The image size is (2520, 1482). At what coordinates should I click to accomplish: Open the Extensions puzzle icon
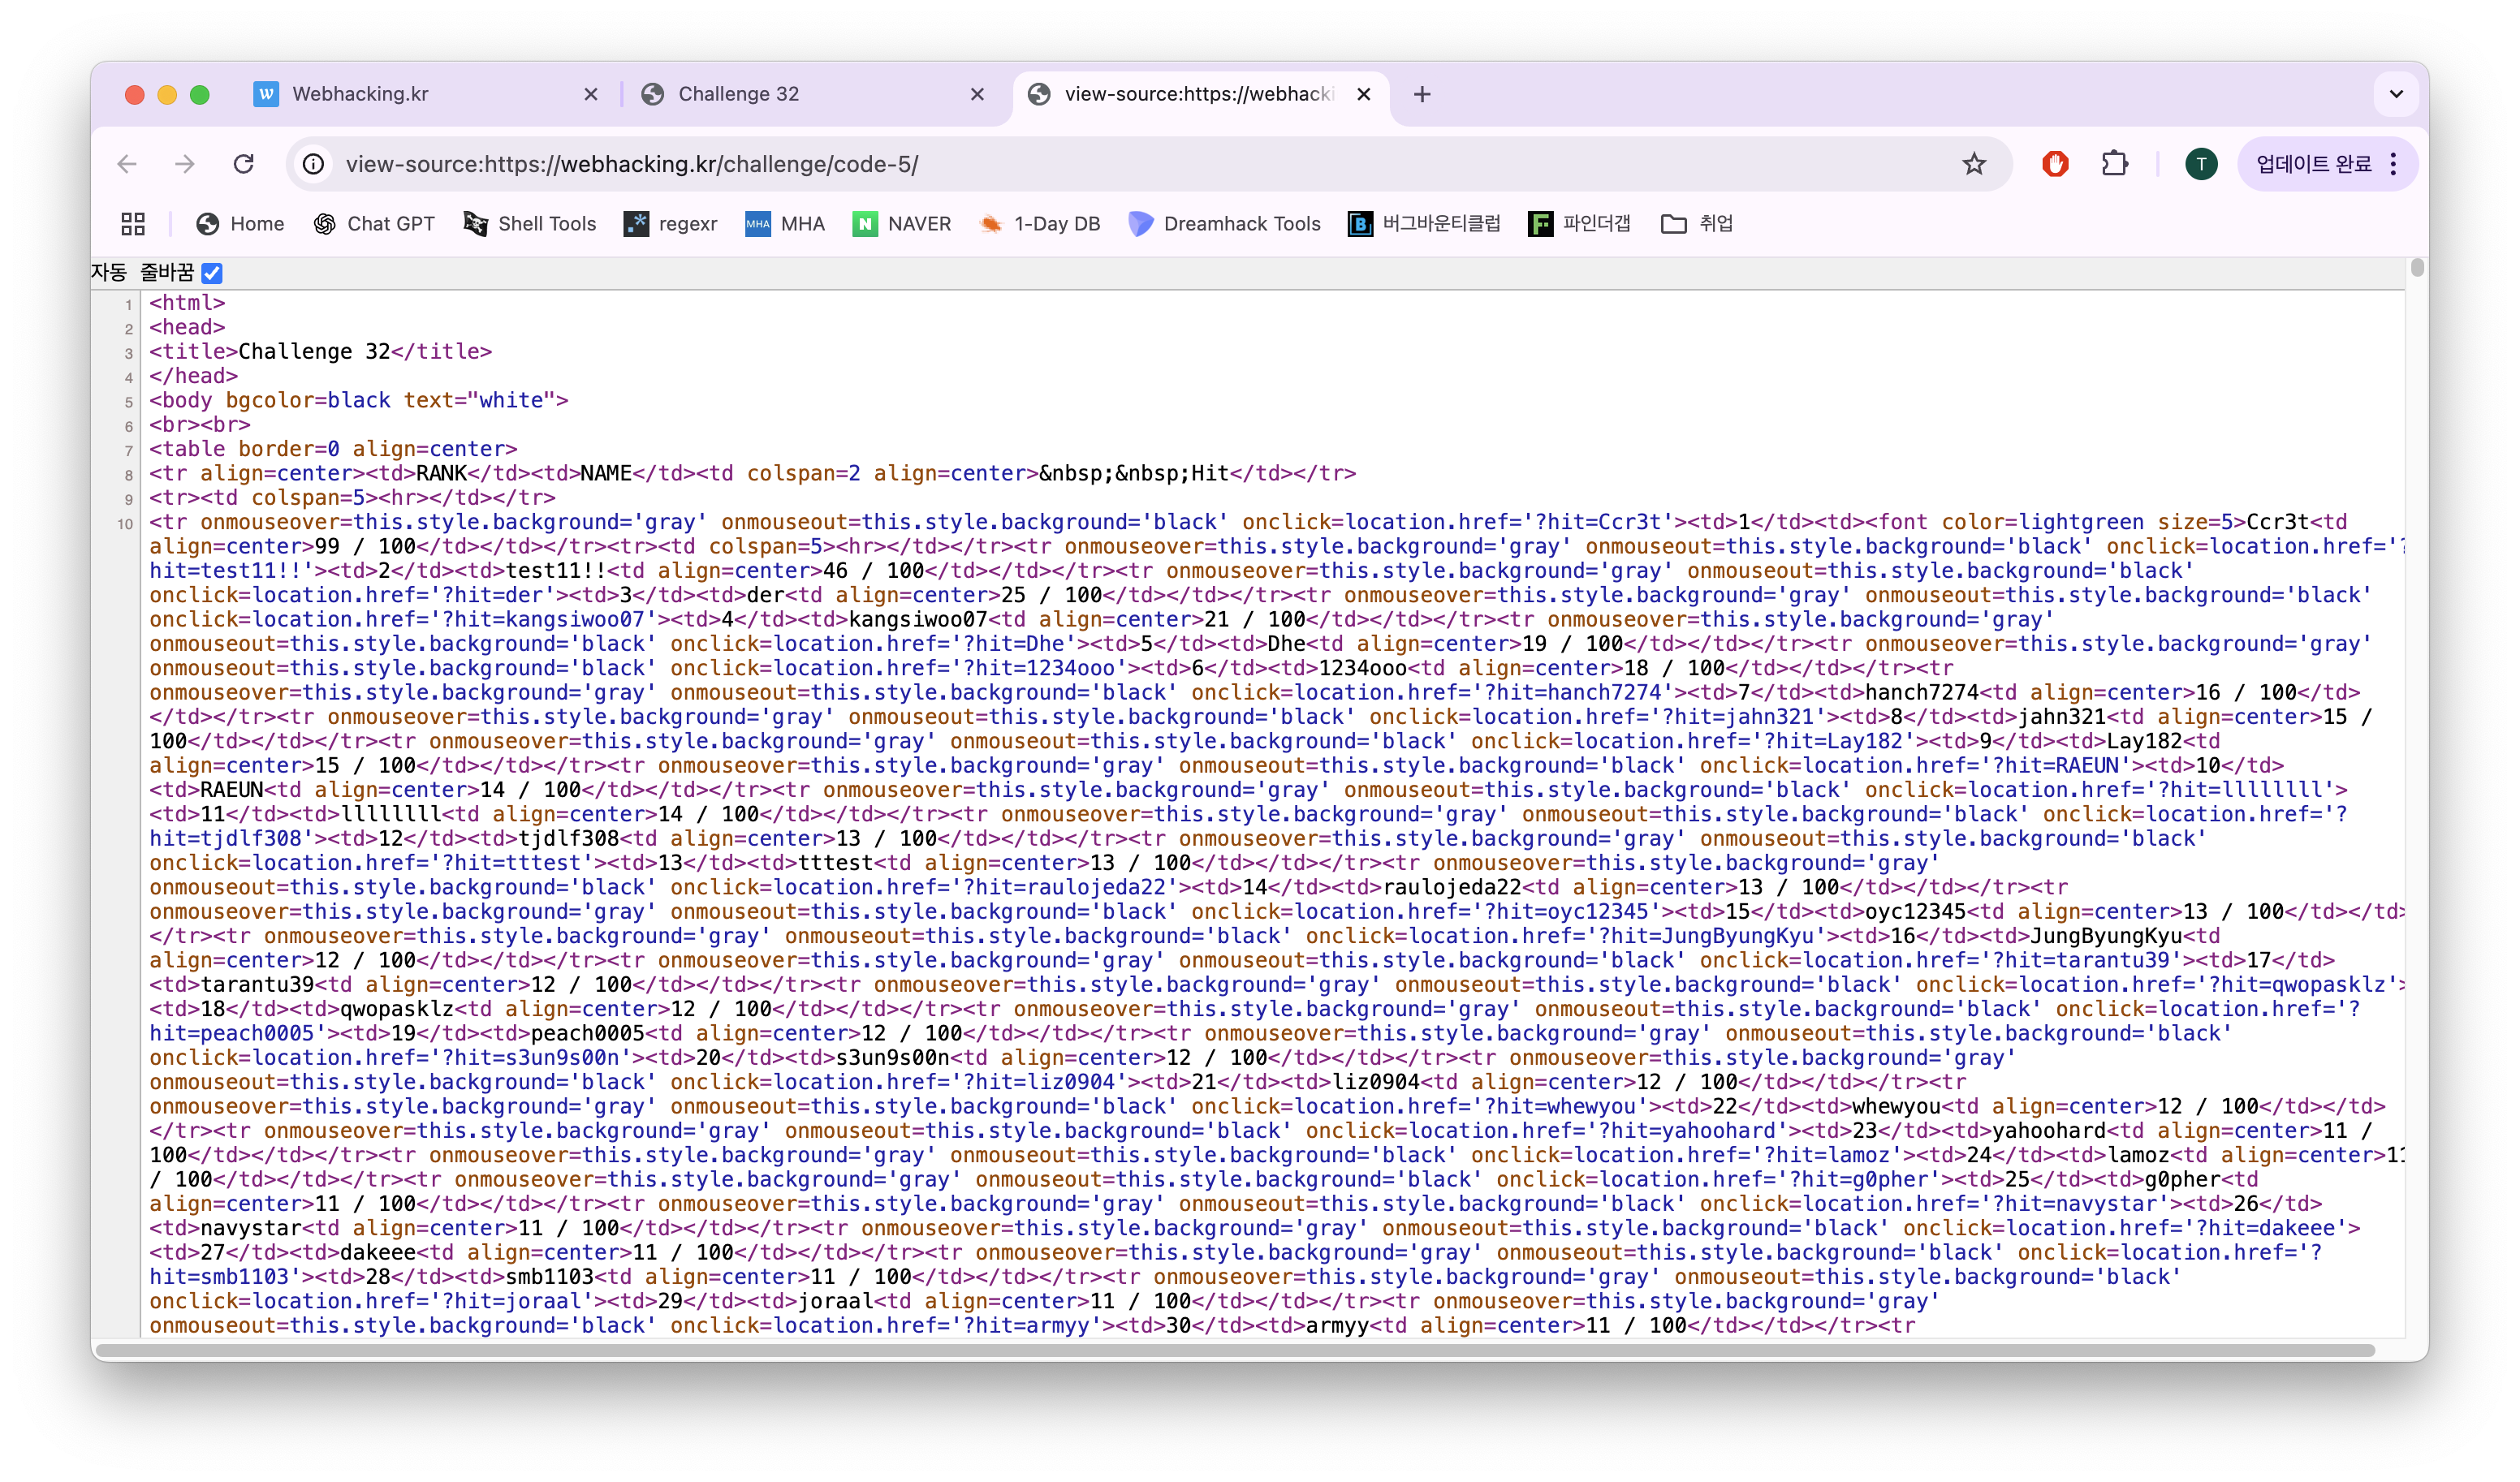point(2114,164)
